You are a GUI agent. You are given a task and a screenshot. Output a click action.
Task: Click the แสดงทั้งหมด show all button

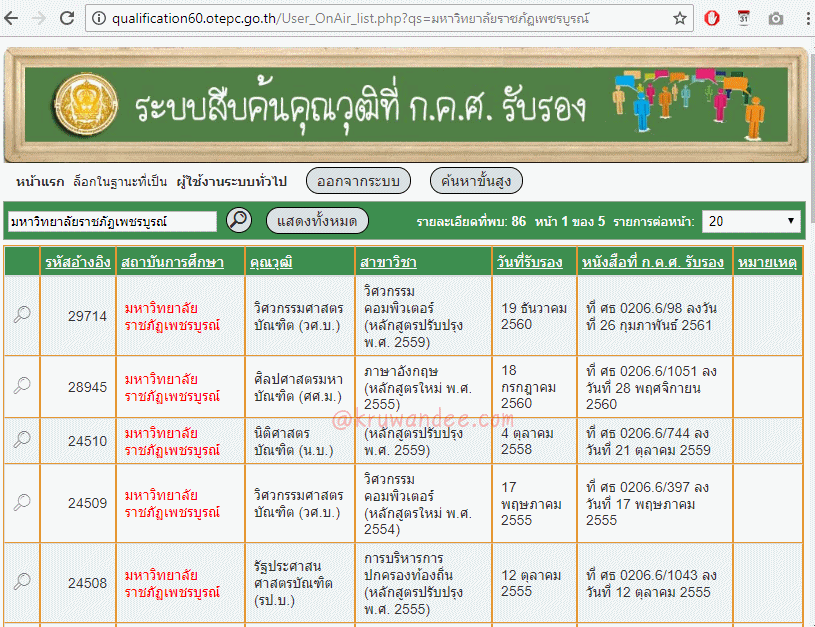(x=317, y=221)
